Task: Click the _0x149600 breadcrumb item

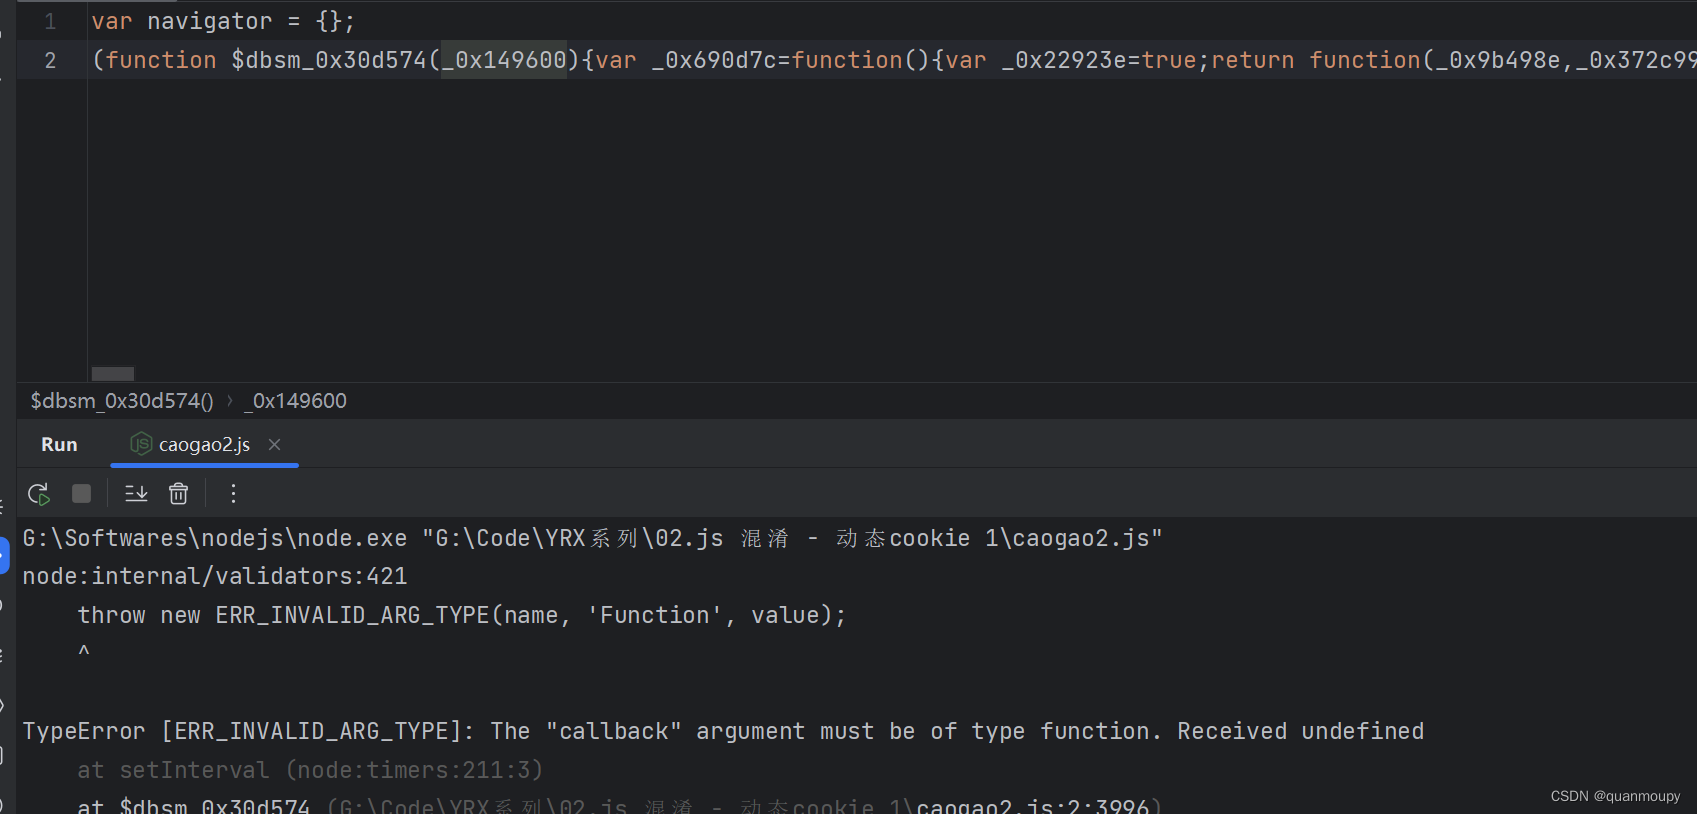Action: tap(295, 401)
